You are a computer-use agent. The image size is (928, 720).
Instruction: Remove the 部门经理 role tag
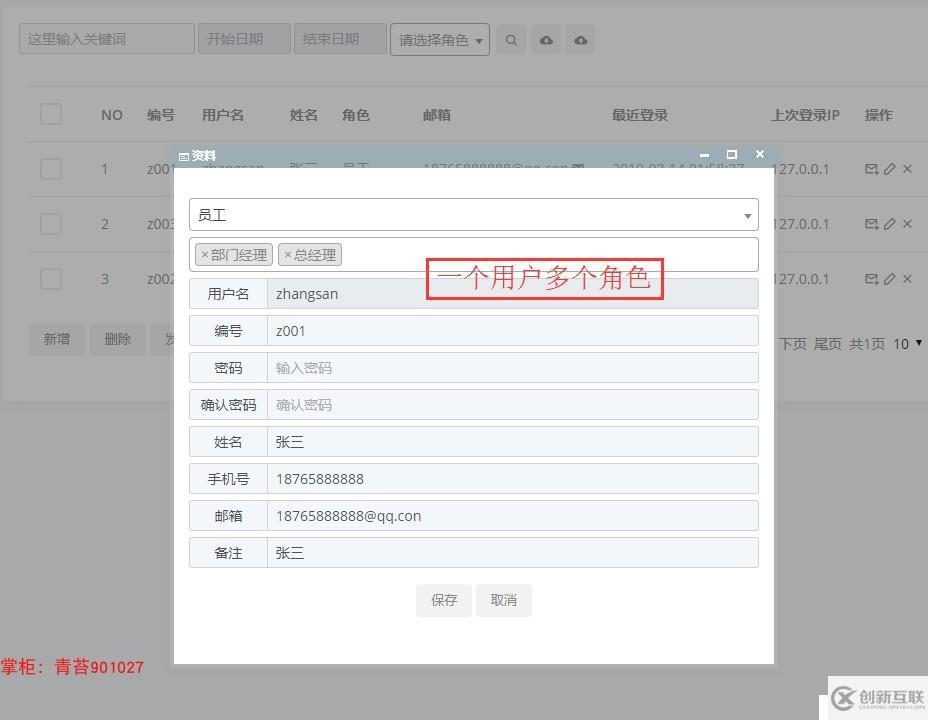click(205, 254)
